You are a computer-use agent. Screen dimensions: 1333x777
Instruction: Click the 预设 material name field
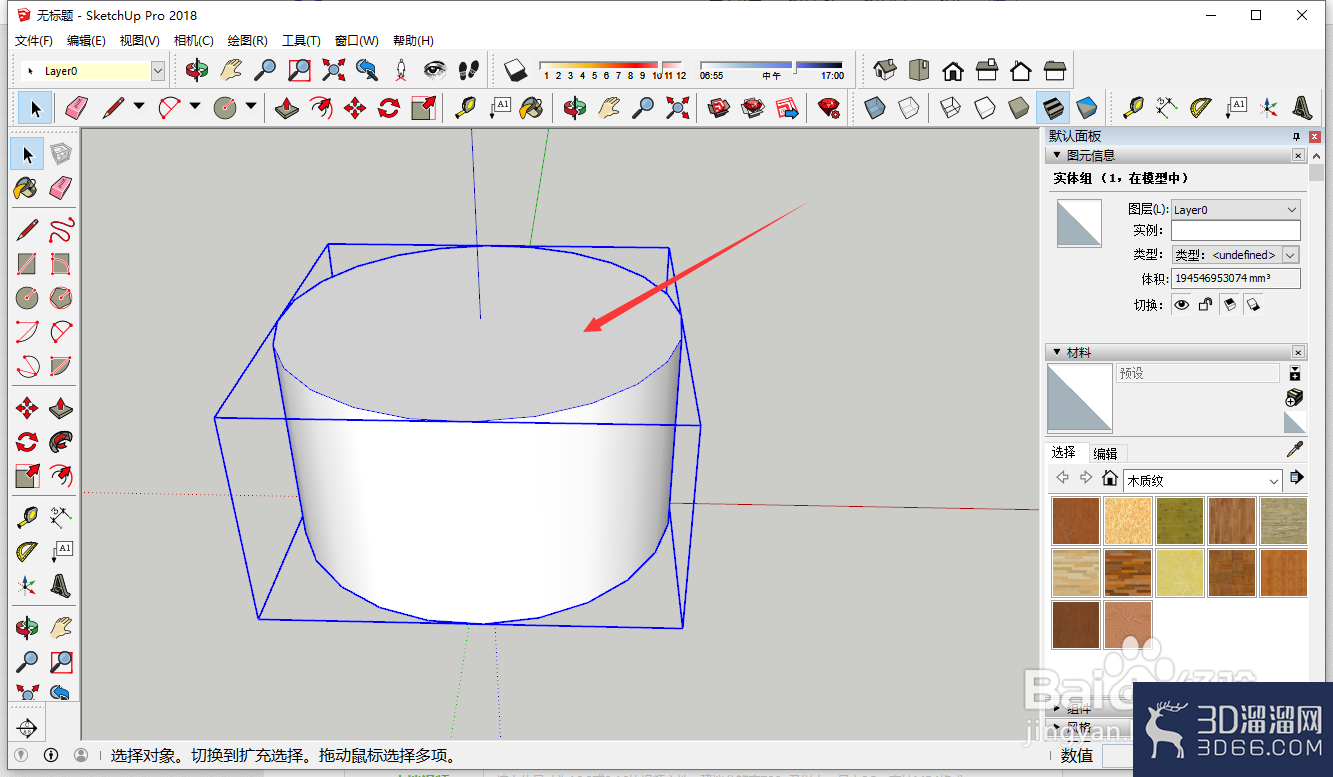(x=1198, y=373)
